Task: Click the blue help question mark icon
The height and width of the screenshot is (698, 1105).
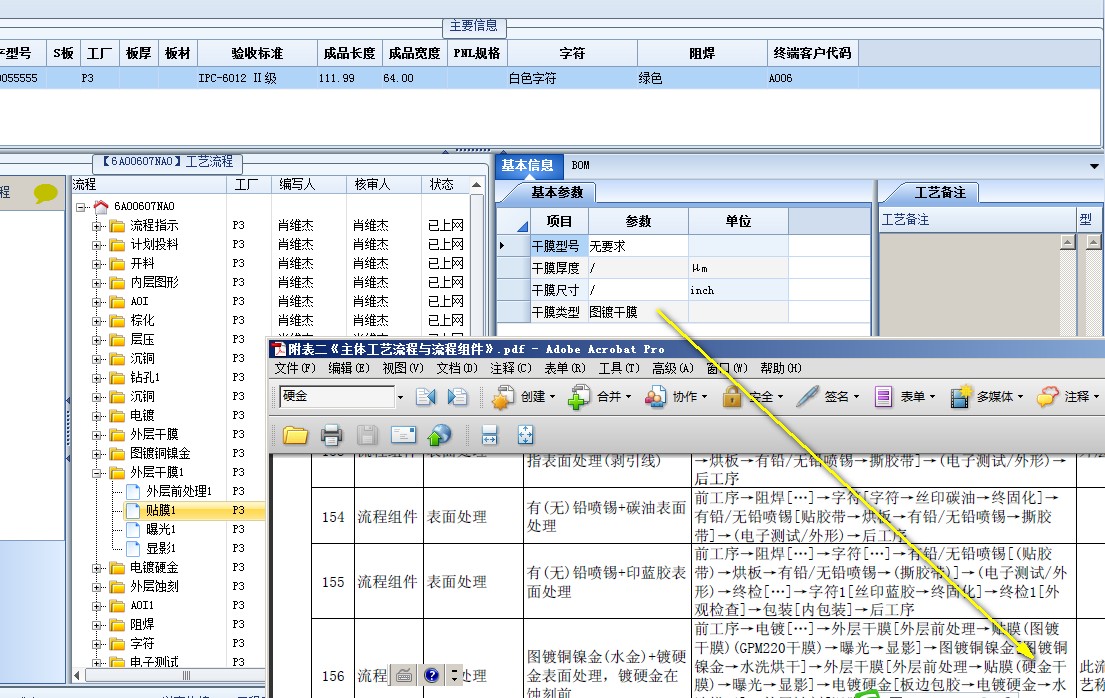Action: [x=431, y=675]
